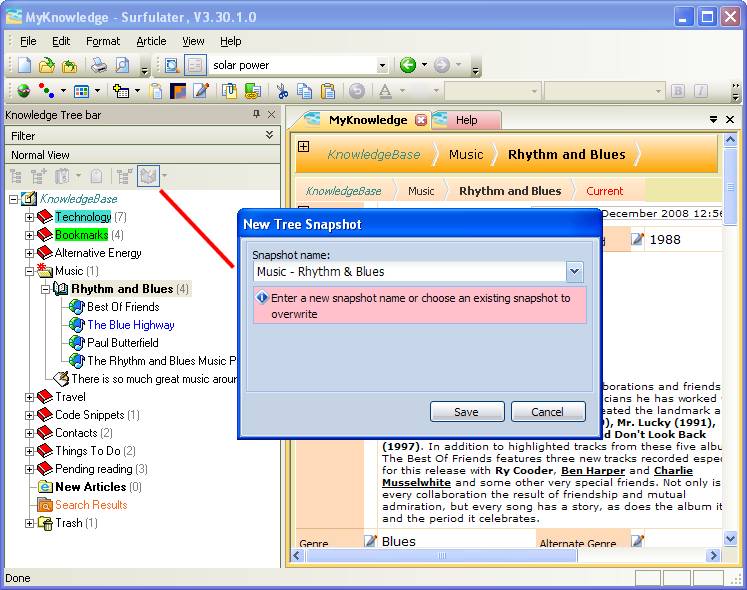
Task: Expand the Travel tree node
Action: click(30, 397)
